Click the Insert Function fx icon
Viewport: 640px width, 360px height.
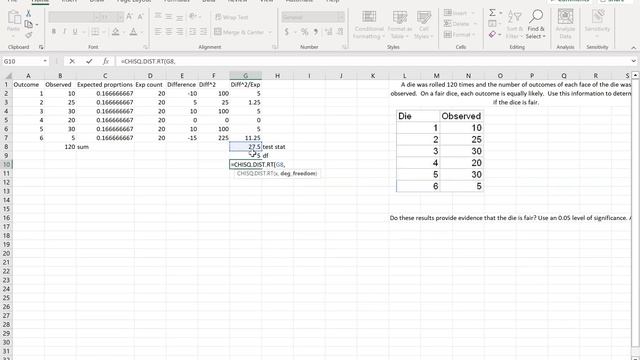pos(106,61)
